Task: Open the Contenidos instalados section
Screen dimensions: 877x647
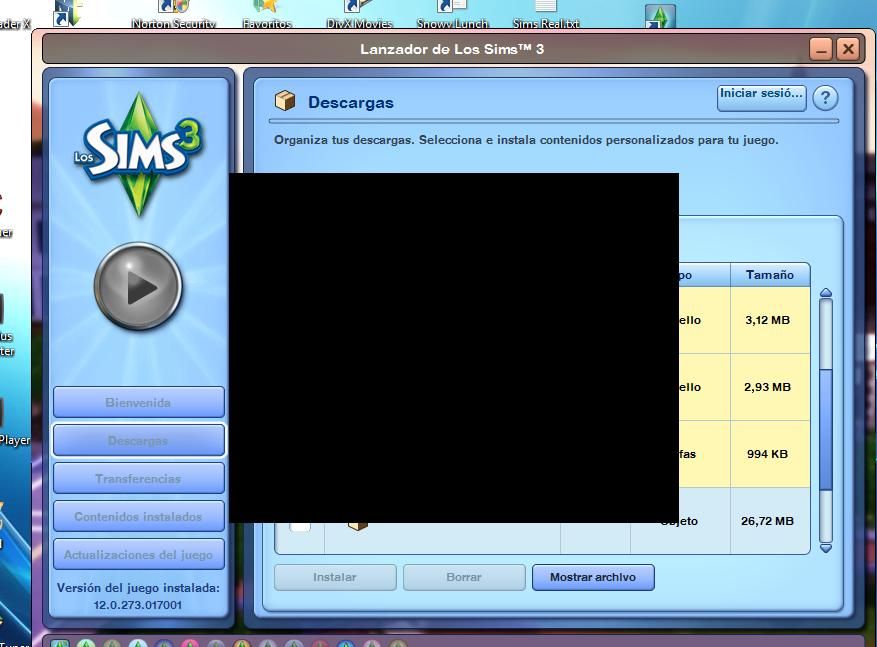Action: click(138, 516)
